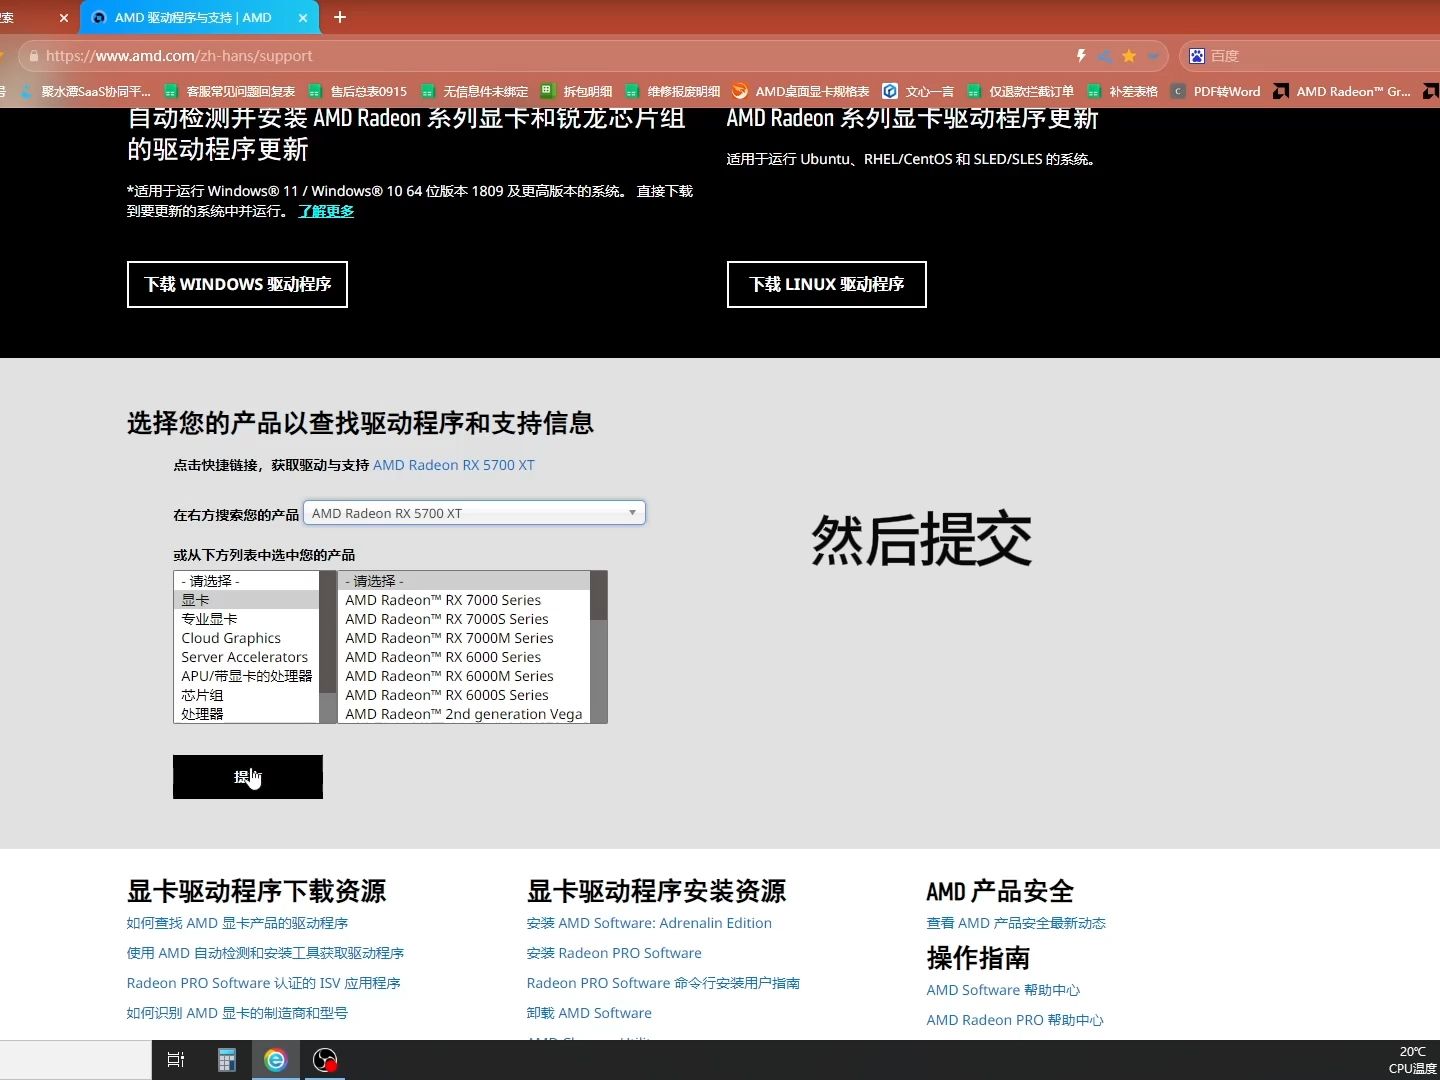Open the AMD Radeon Gr... bookmark
The height and width of the screenshot is (1080, 1440).
[x=1342, y=91]
